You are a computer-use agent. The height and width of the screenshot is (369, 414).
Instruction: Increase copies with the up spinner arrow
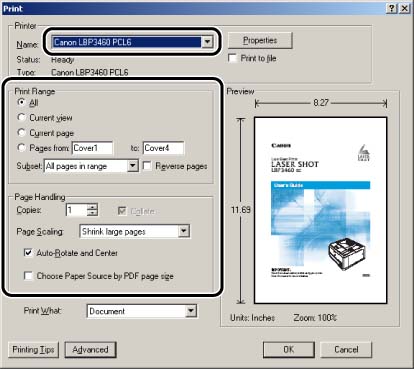(x=92, y=207)
